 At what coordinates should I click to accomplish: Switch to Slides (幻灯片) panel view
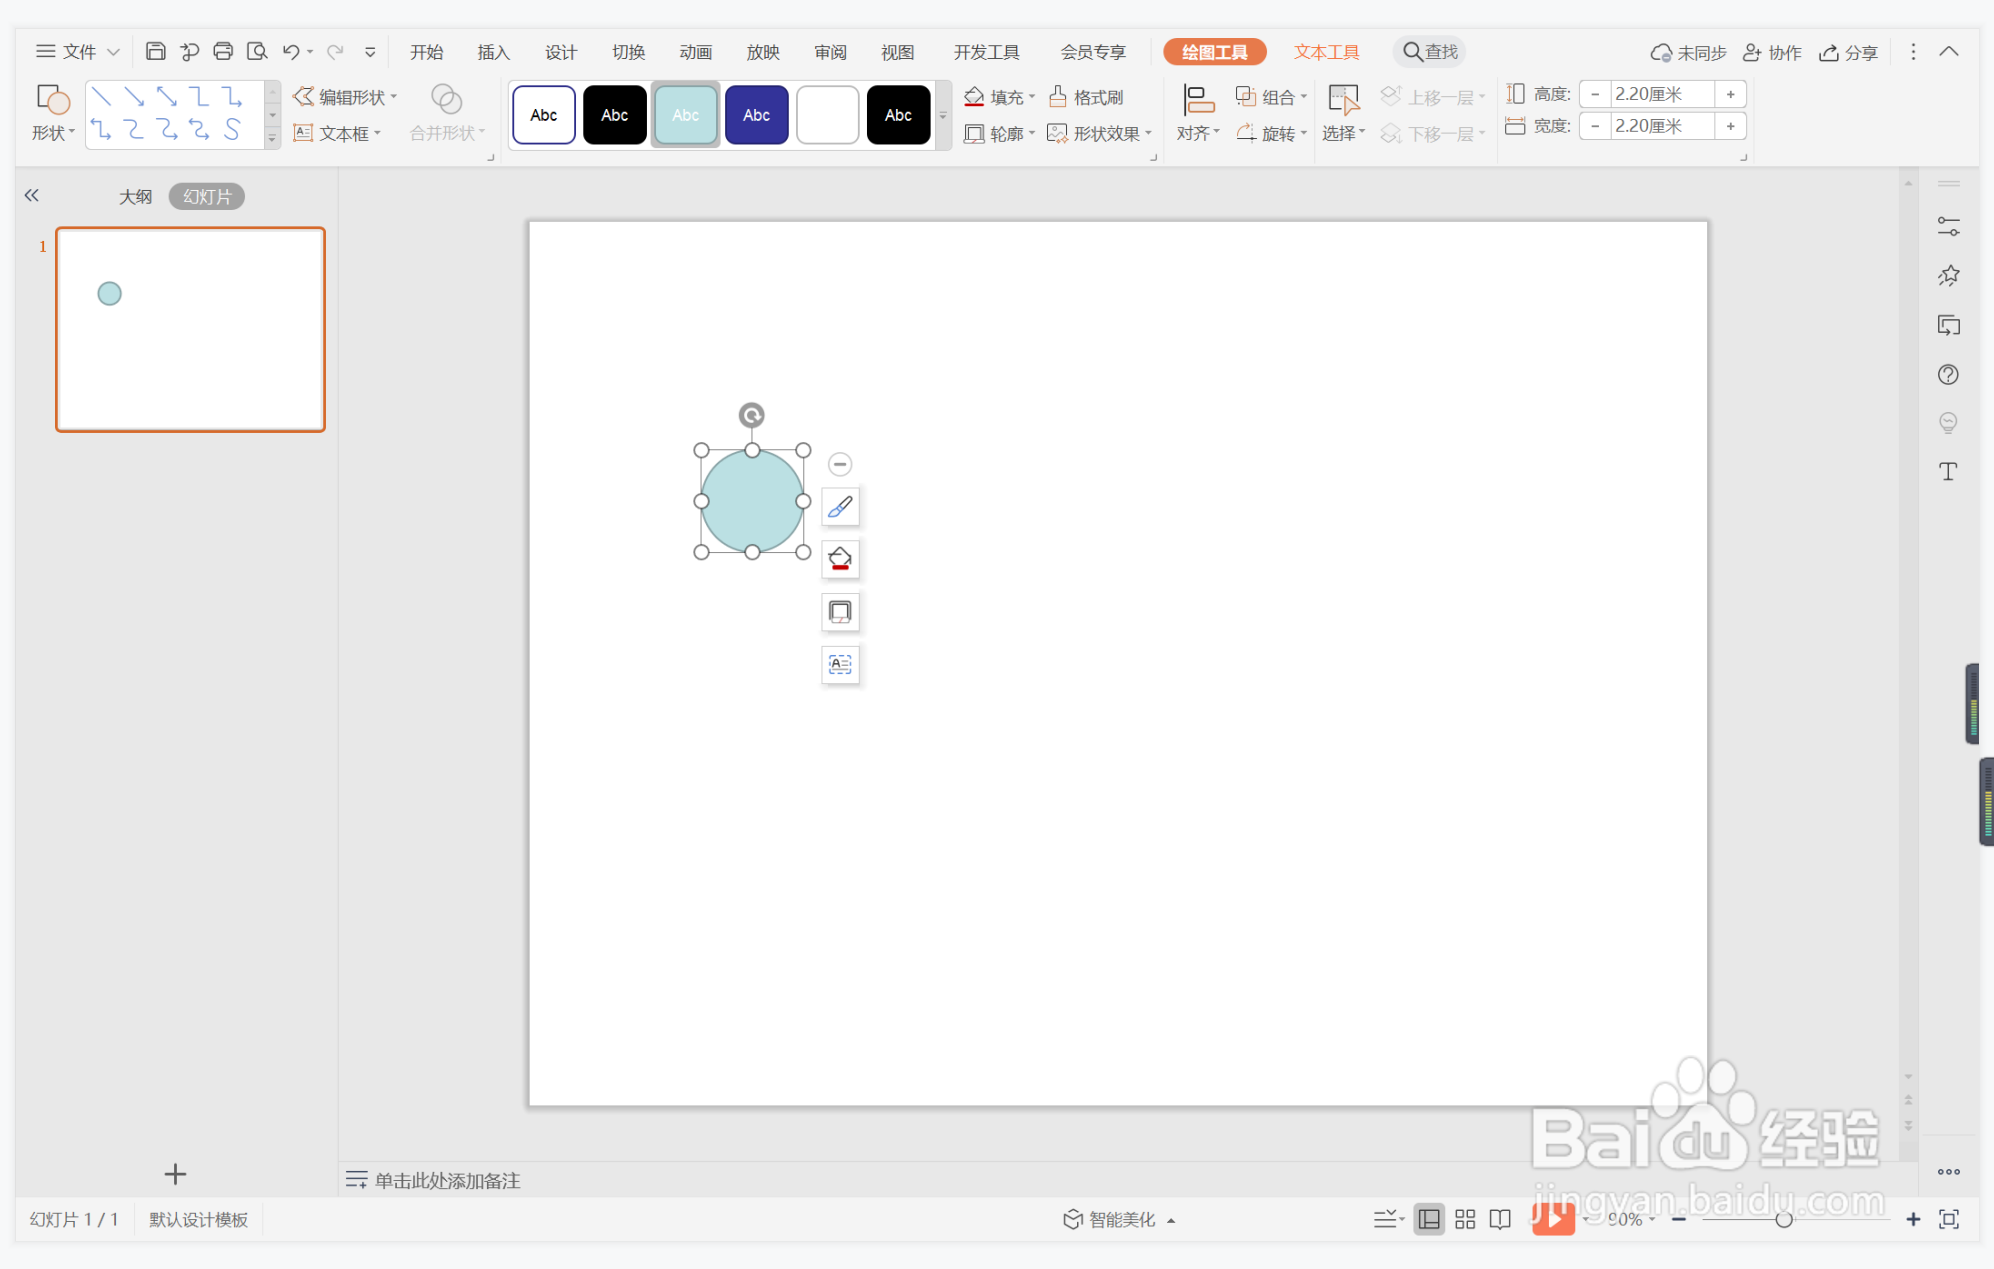point(207,196)
